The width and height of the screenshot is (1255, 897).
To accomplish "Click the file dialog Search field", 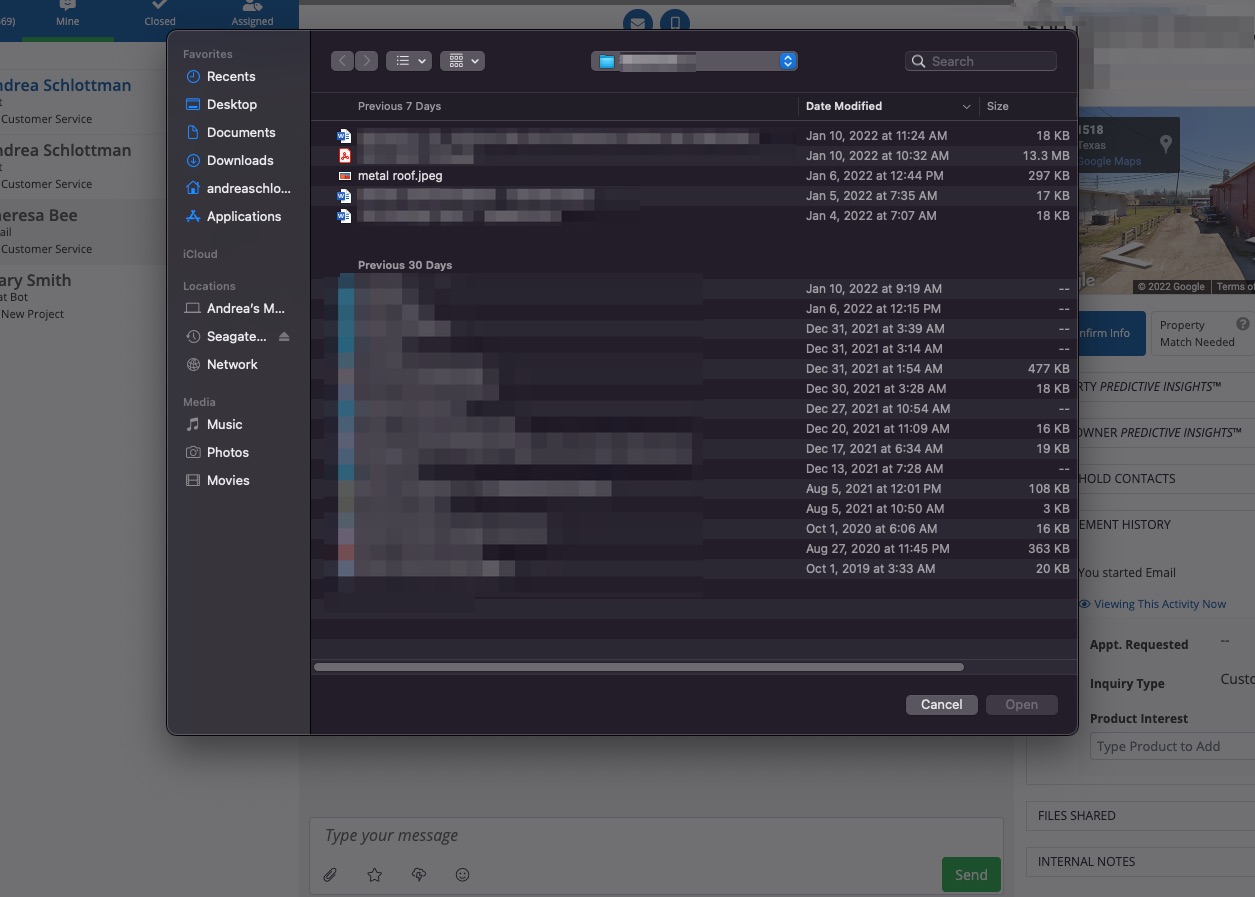I will (x=990, y=61).
